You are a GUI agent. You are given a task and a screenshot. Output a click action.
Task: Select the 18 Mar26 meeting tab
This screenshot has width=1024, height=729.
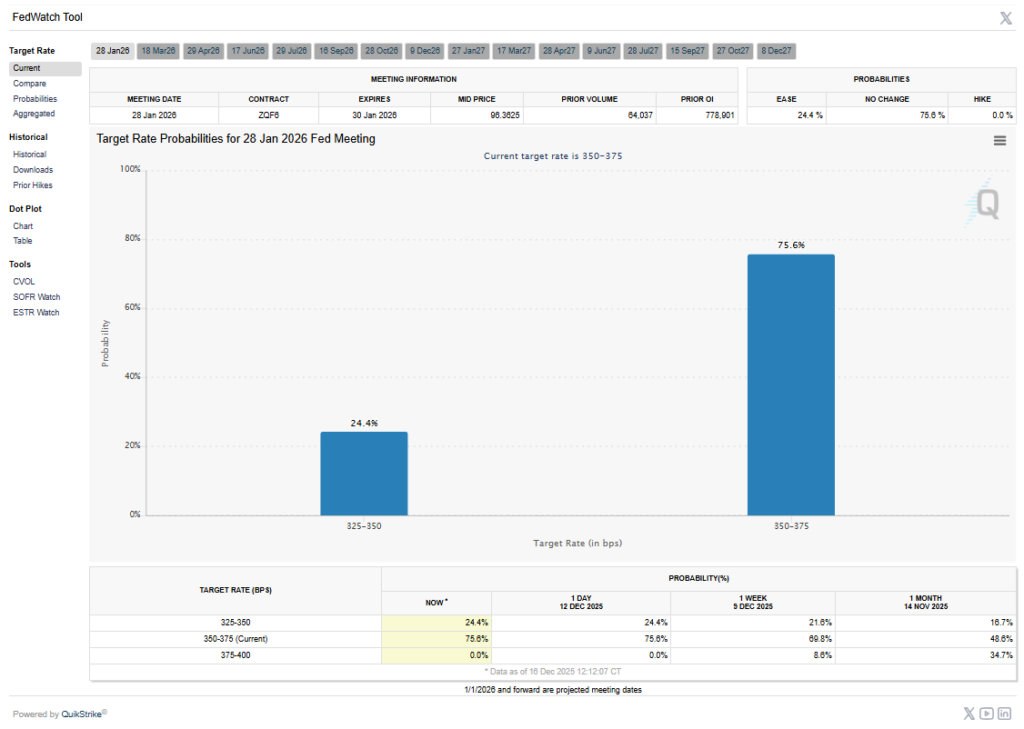click(x=158, y=51)
